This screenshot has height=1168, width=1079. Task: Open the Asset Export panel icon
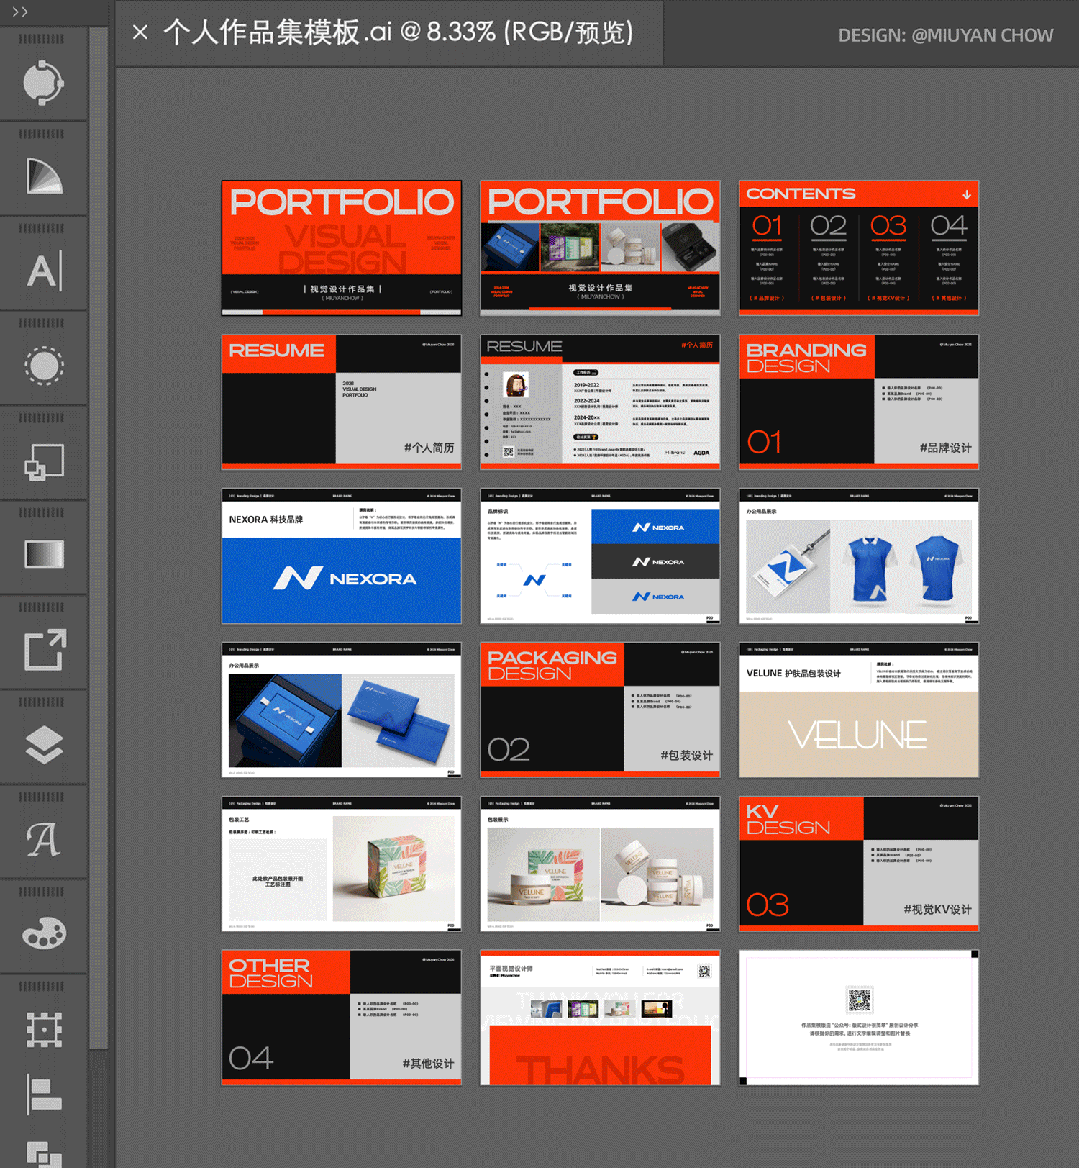click(43, 650)
